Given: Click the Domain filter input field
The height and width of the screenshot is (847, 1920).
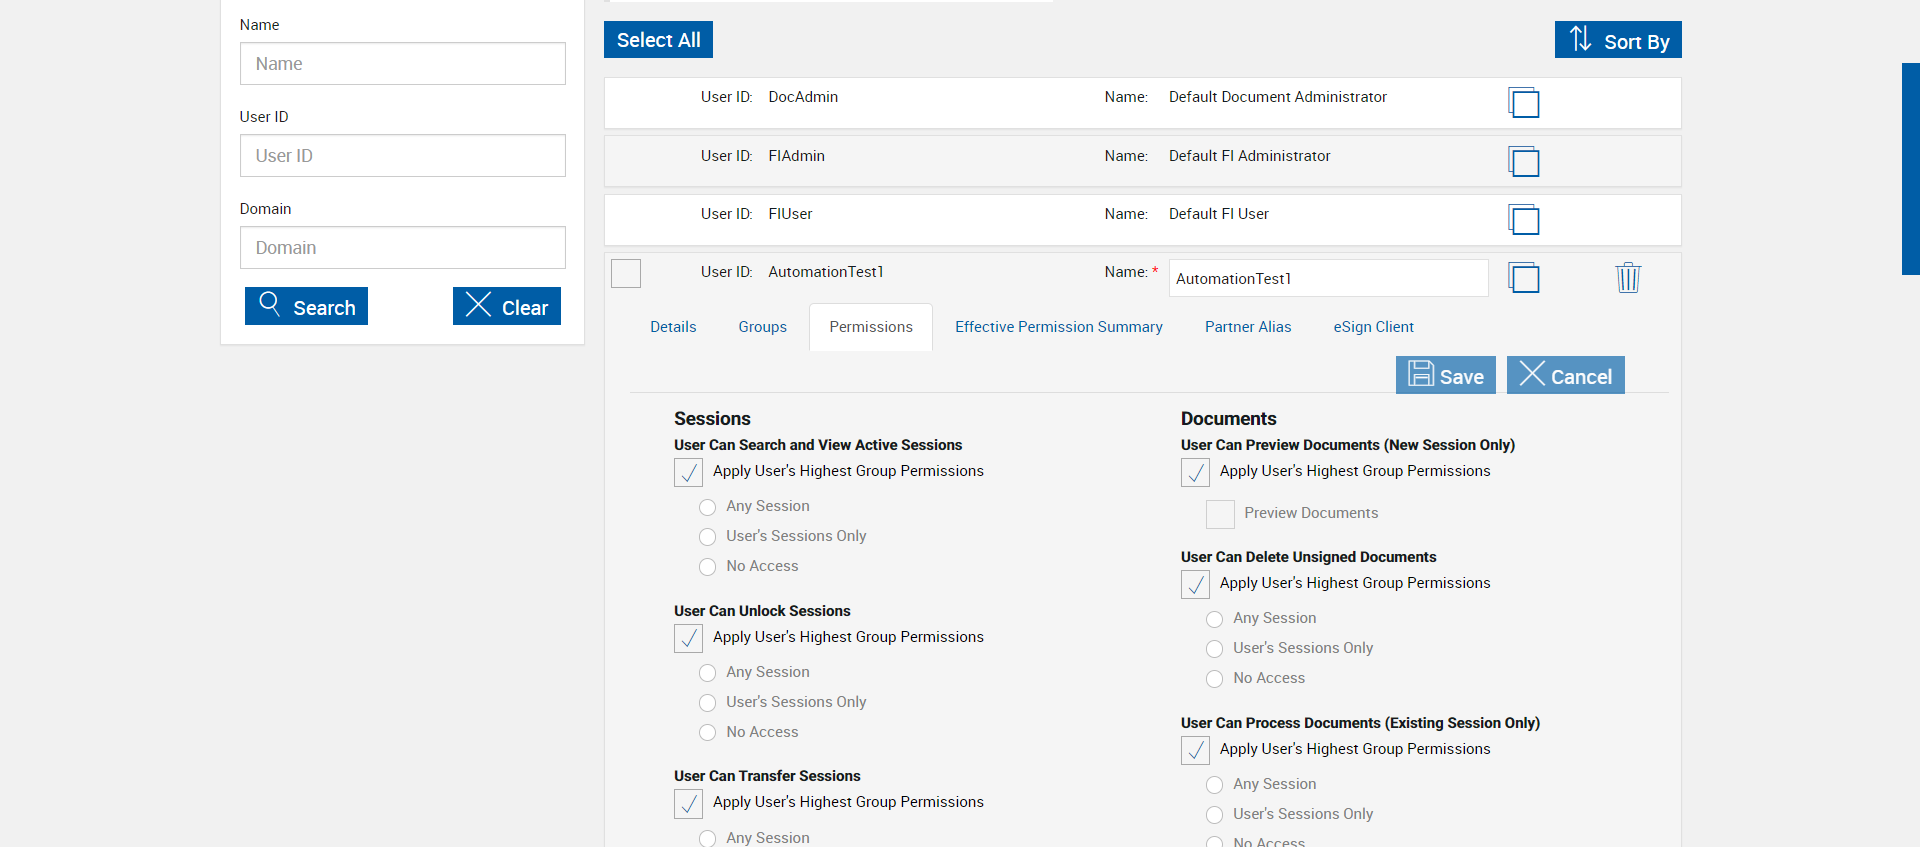Looking at the screenshot, I should [x=402, y=247].
